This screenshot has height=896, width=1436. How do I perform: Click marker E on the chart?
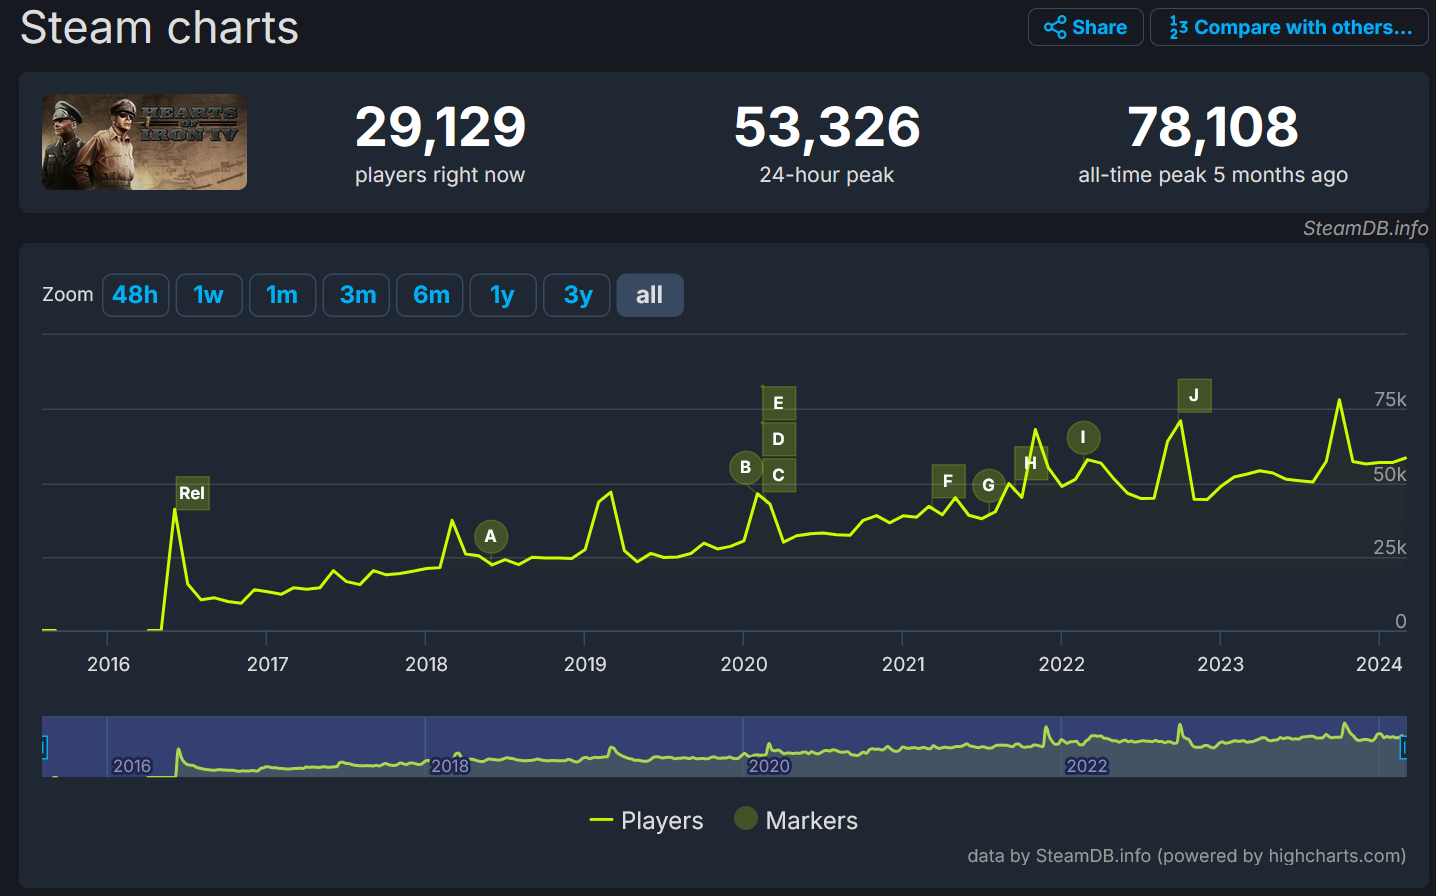pos(779,403)
